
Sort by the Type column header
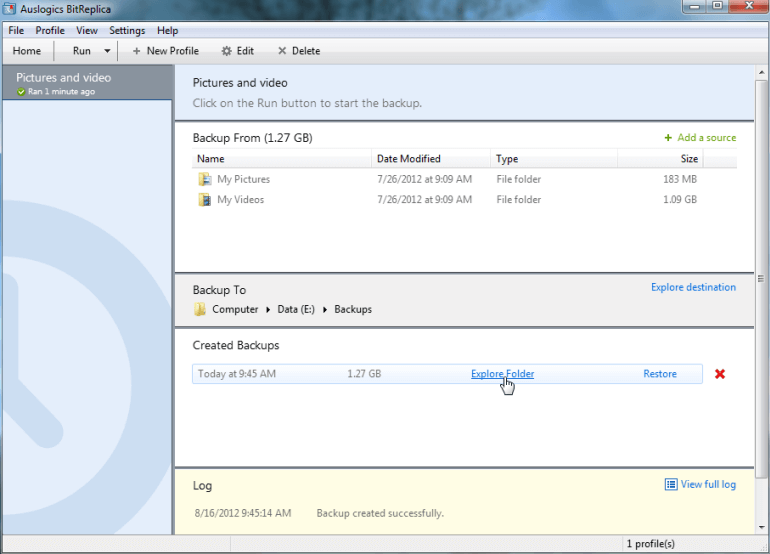[x=553, y=159]
